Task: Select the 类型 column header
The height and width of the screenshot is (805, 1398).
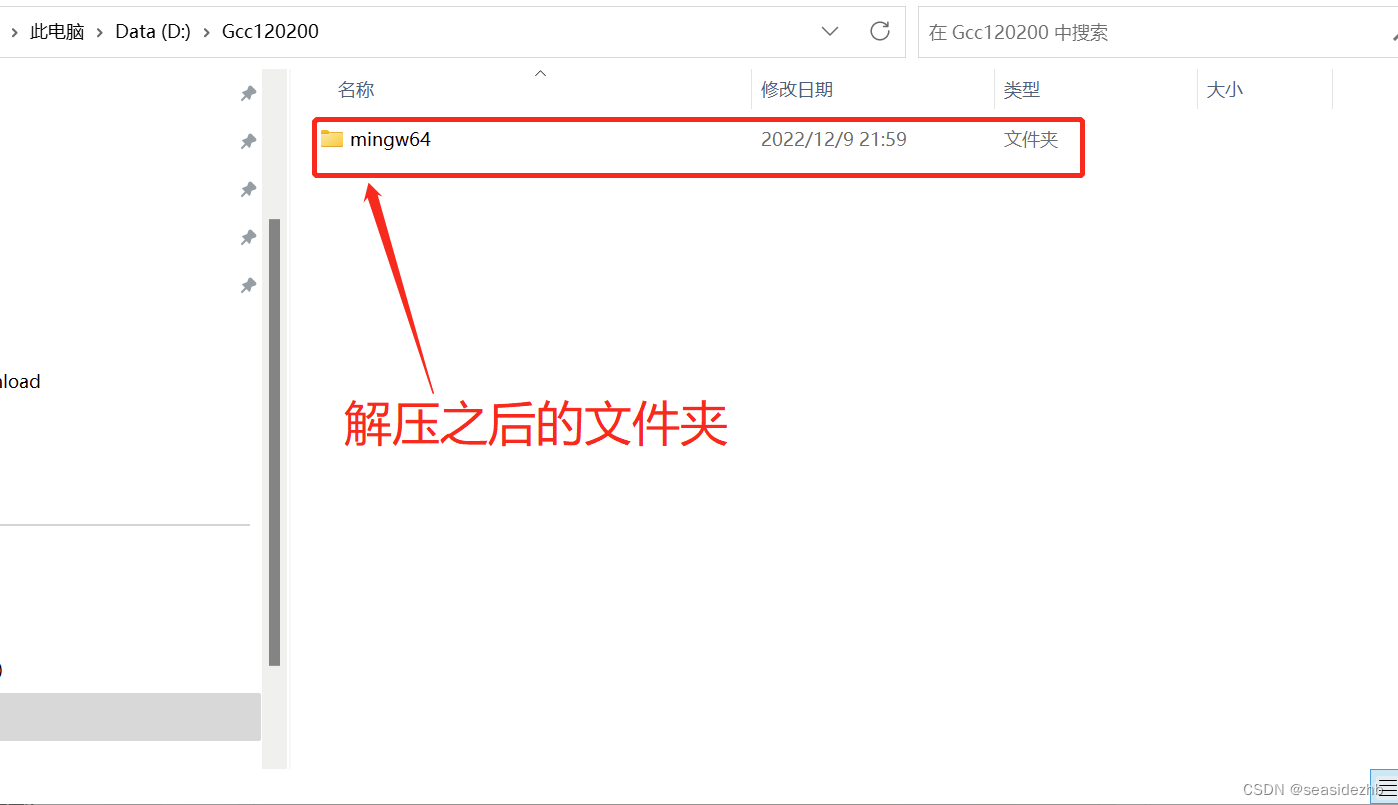Action: [x=1022, y=89]
